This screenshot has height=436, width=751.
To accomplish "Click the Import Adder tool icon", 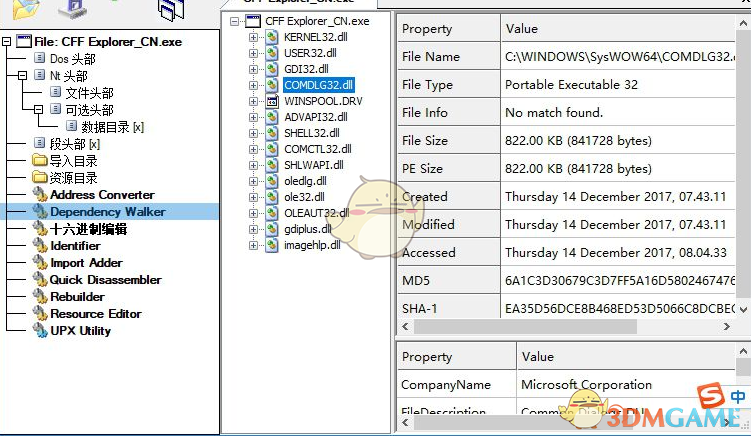I will (x=40, y=263).
